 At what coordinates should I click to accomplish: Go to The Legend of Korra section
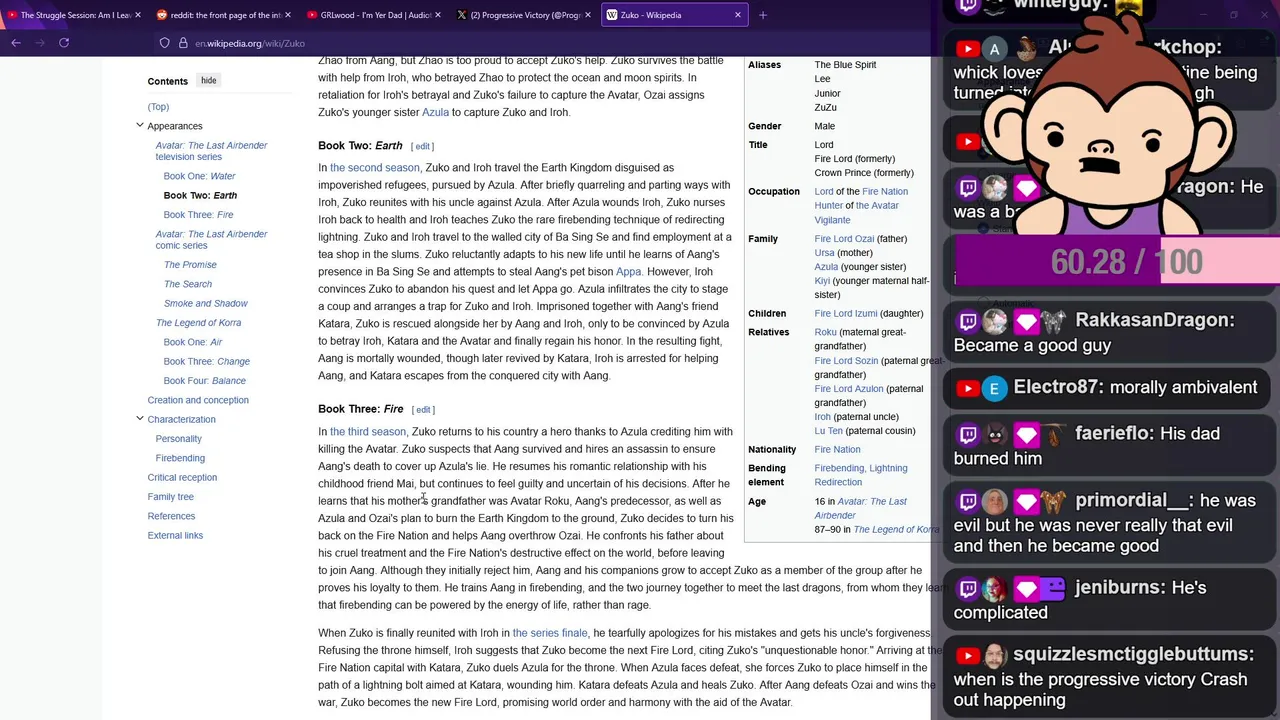[198, 323]
